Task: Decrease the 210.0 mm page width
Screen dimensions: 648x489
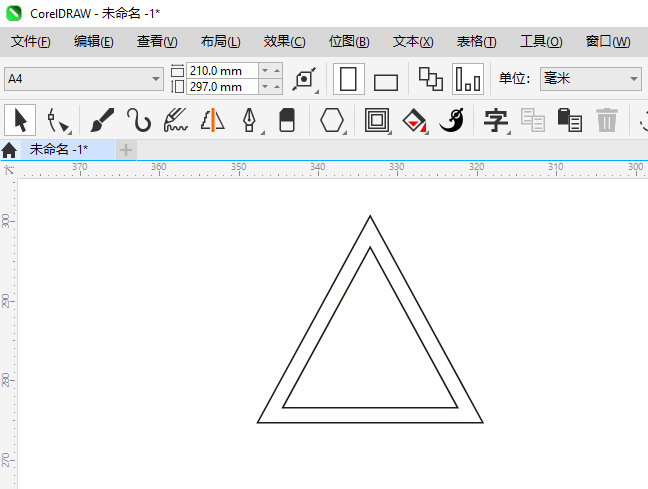Action: [x=265, y=71]
